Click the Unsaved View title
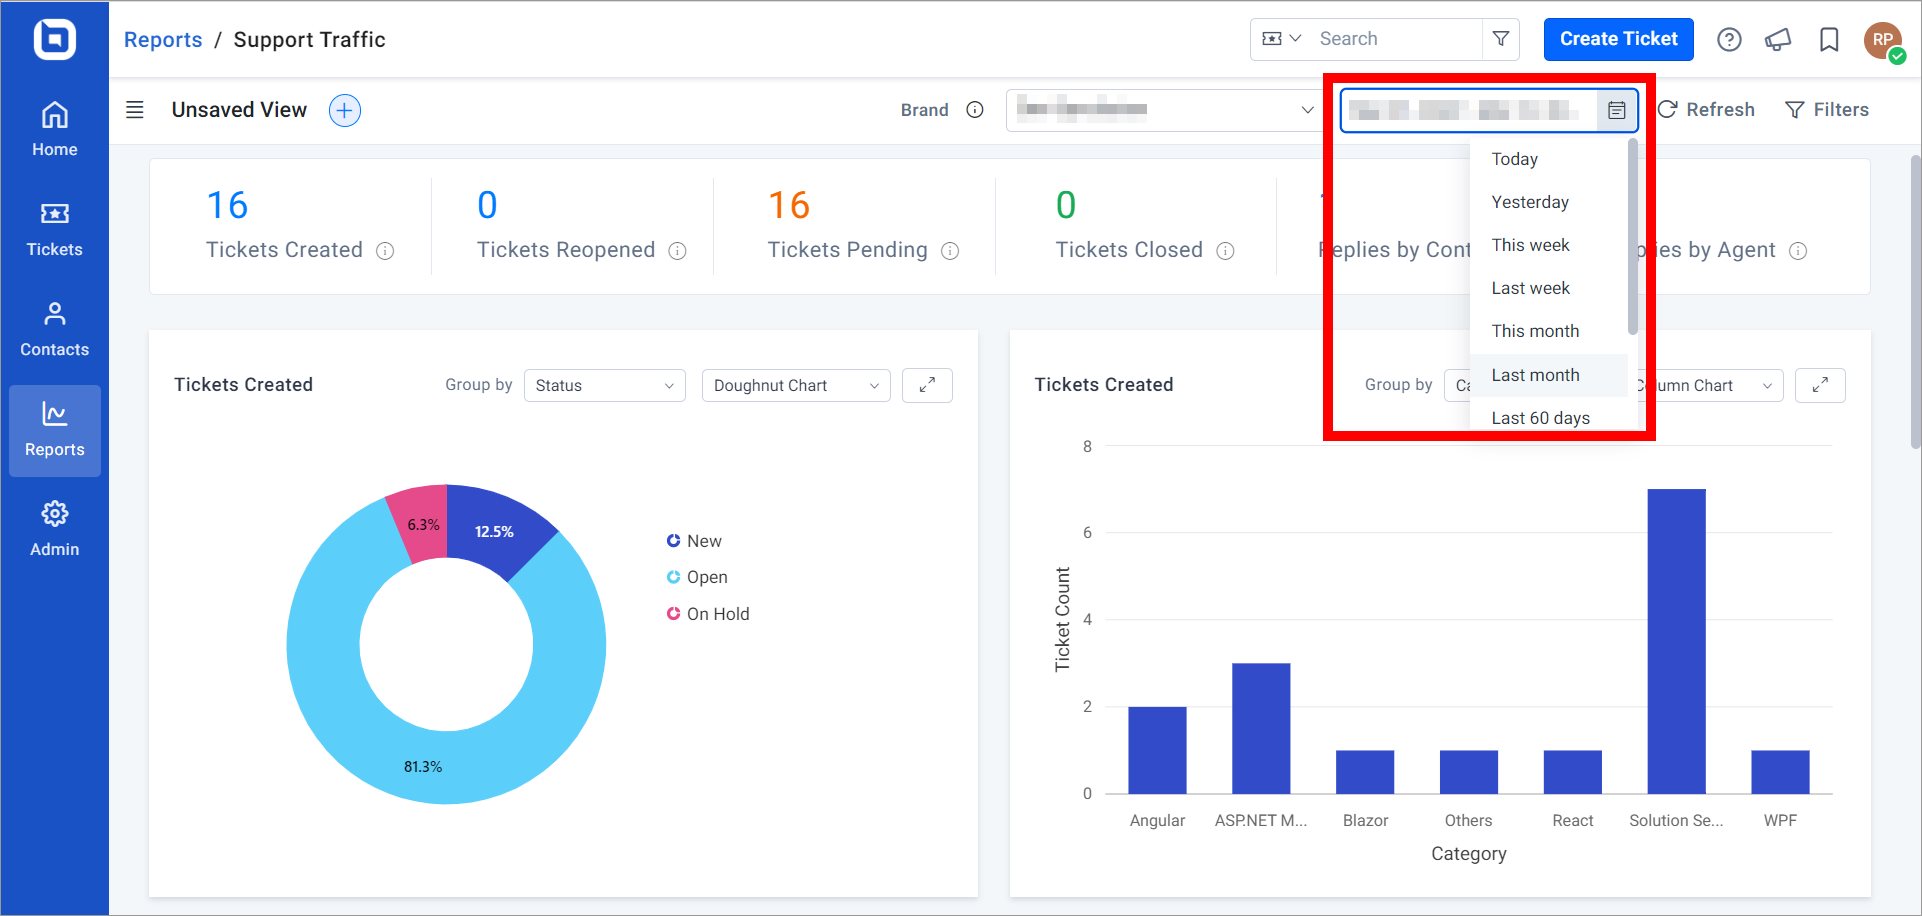Viewport: 1922px width, 916px height. (x=239, y=110)
